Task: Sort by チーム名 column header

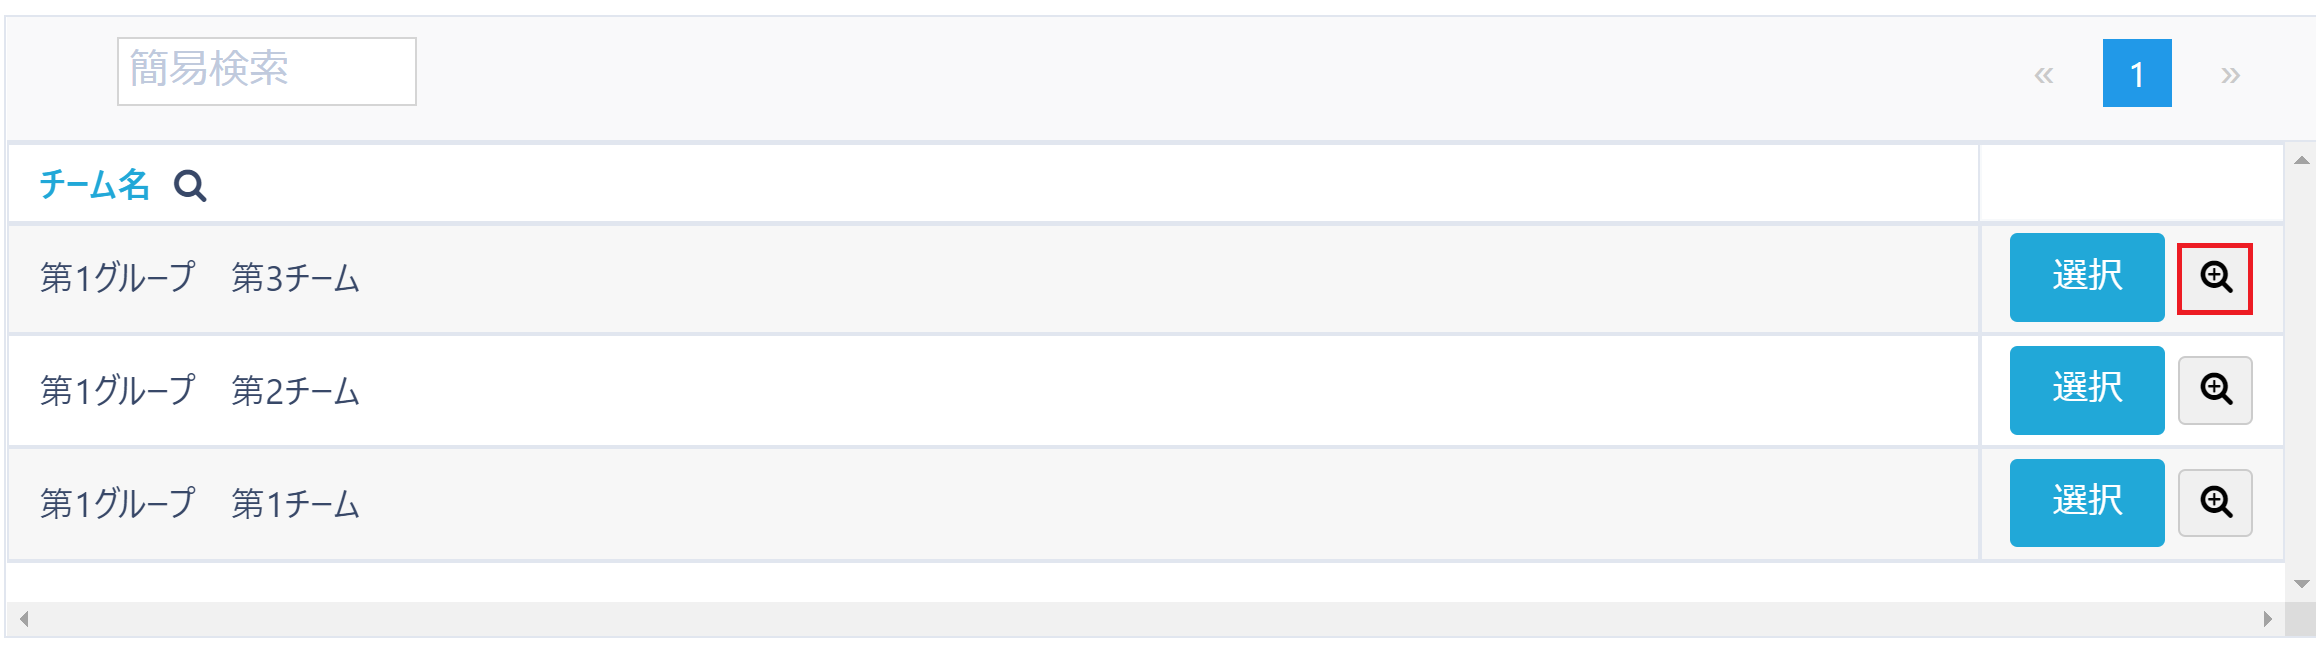Action: pyautogui.click(x=94, y=185)
